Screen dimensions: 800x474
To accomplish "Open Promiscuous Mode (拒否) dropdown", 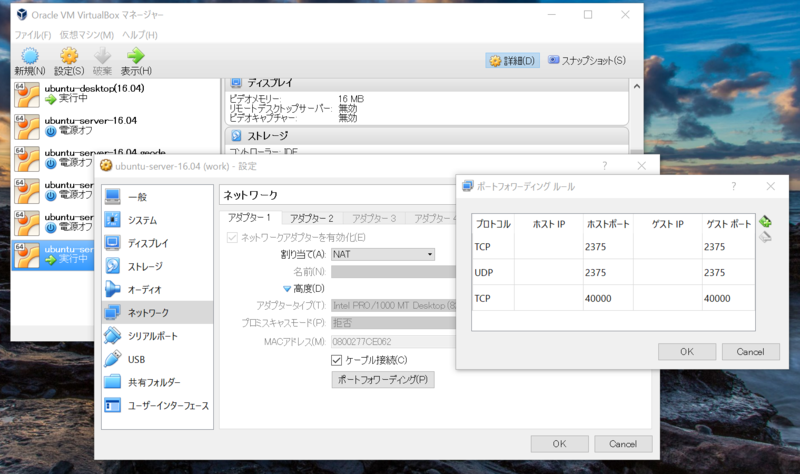I will (x=393, y=322).
